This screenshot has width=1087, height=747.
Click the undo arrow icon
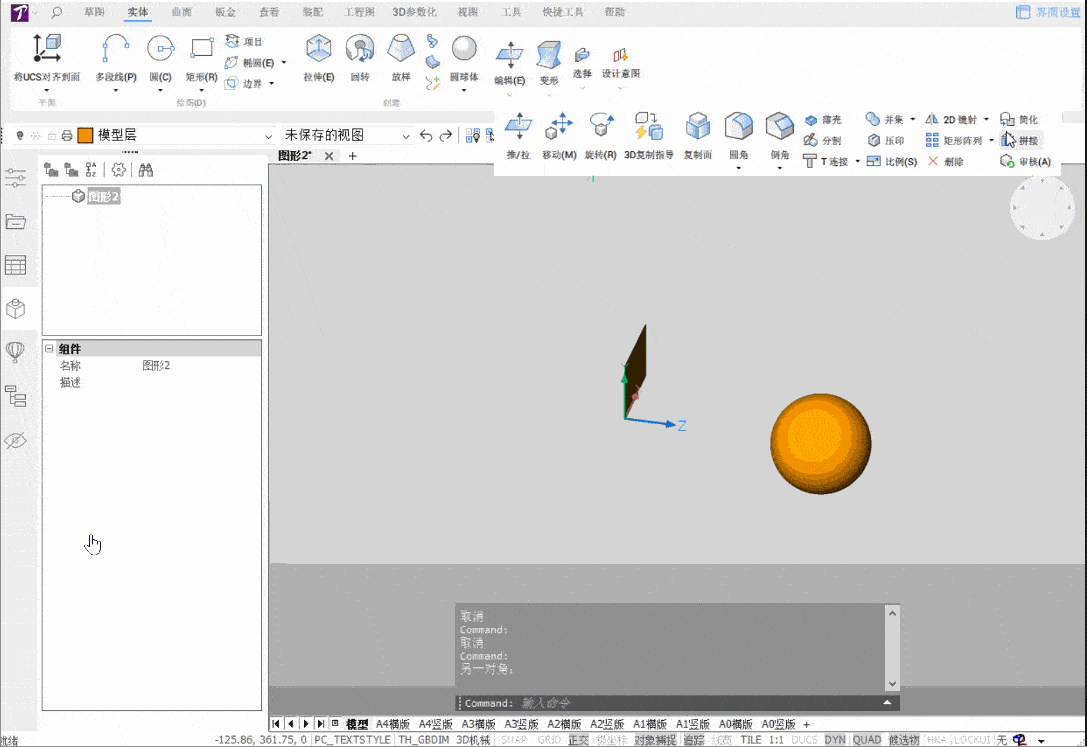[426, 136]
